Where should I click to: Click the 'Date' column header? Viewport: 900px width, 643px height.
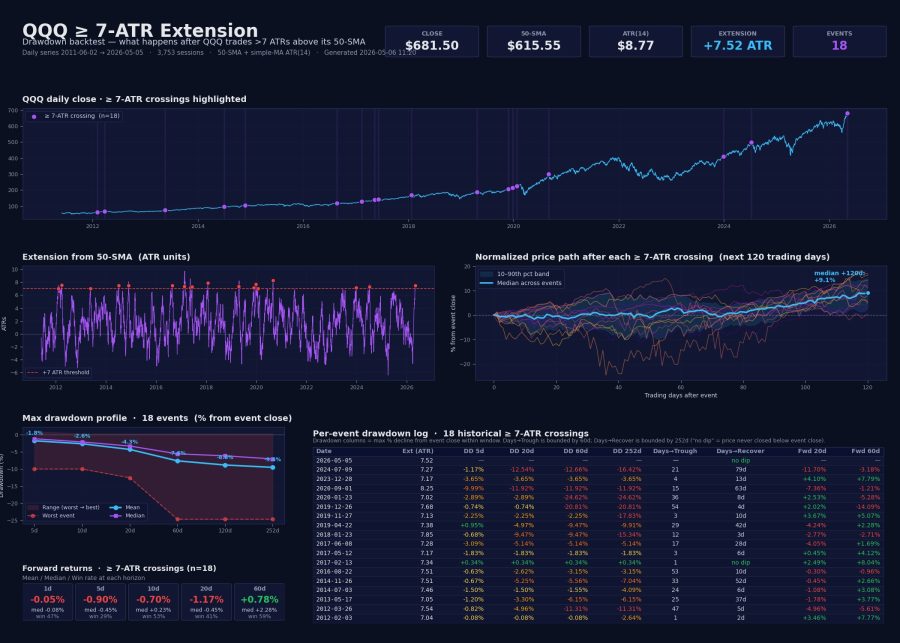pos(324,451)
